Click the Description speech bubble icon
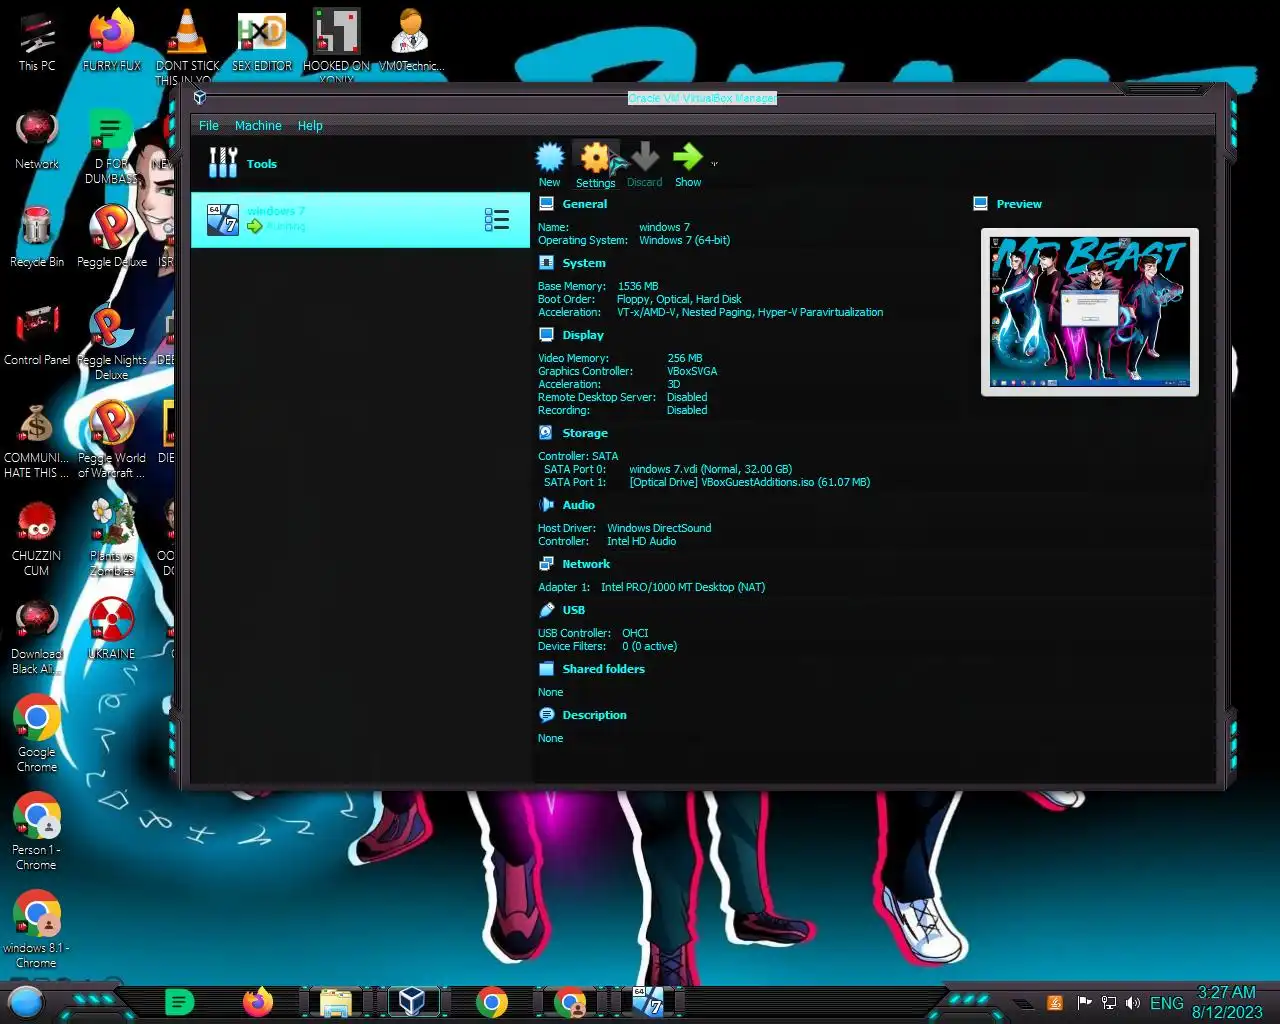 click(x=546, y=715)
